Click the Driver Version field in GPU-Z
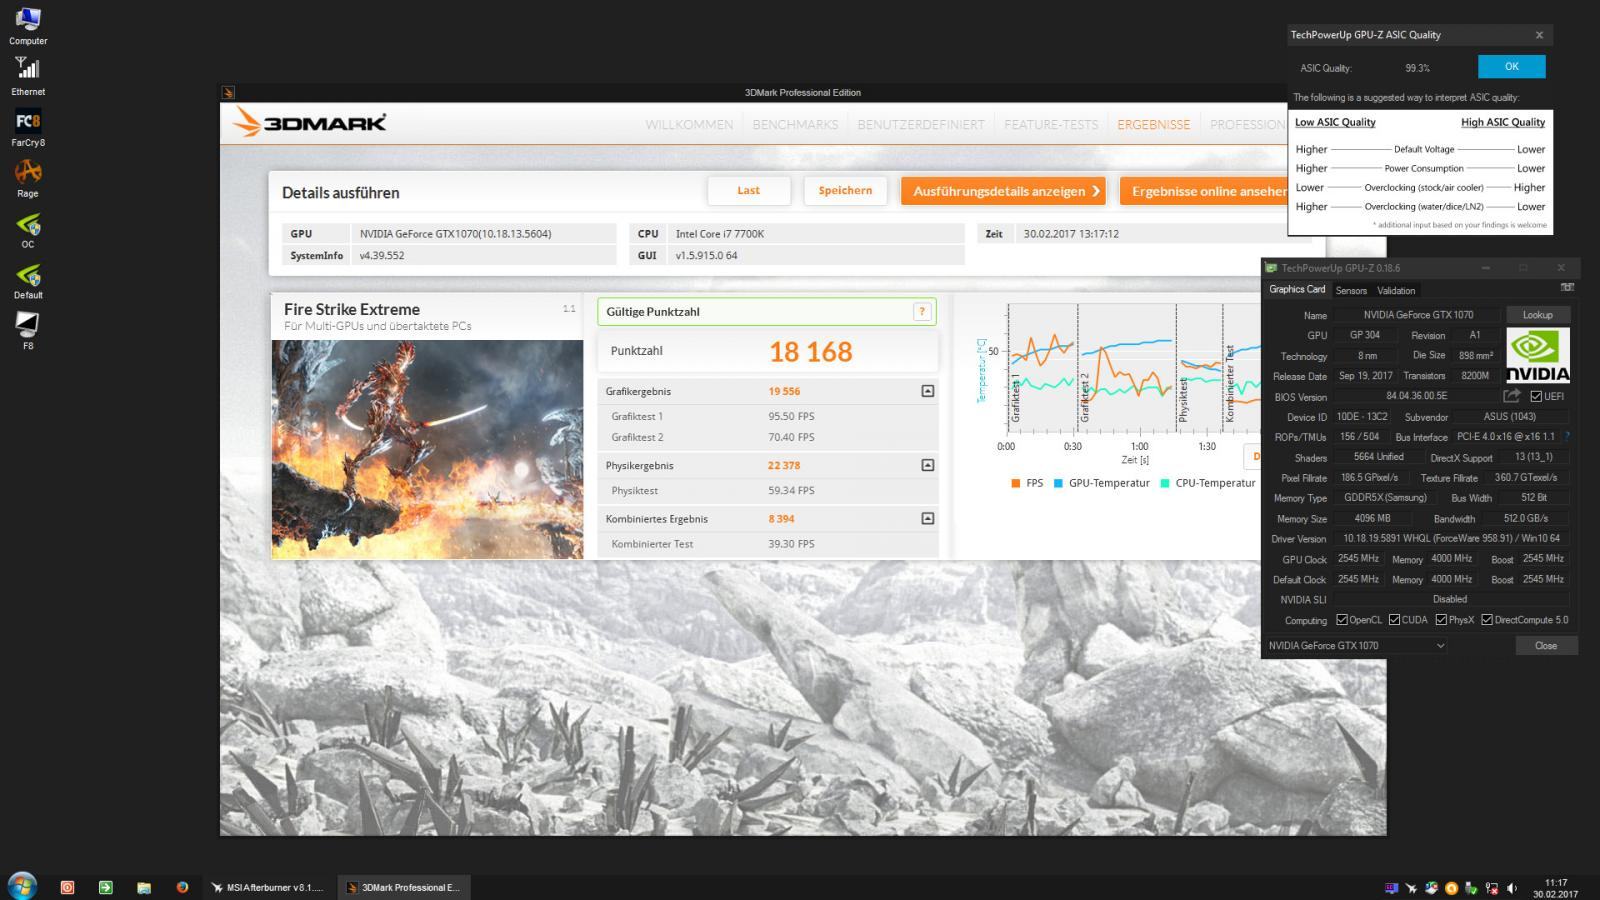This screenshot has width=1600, height=900. click(1451, 538)
